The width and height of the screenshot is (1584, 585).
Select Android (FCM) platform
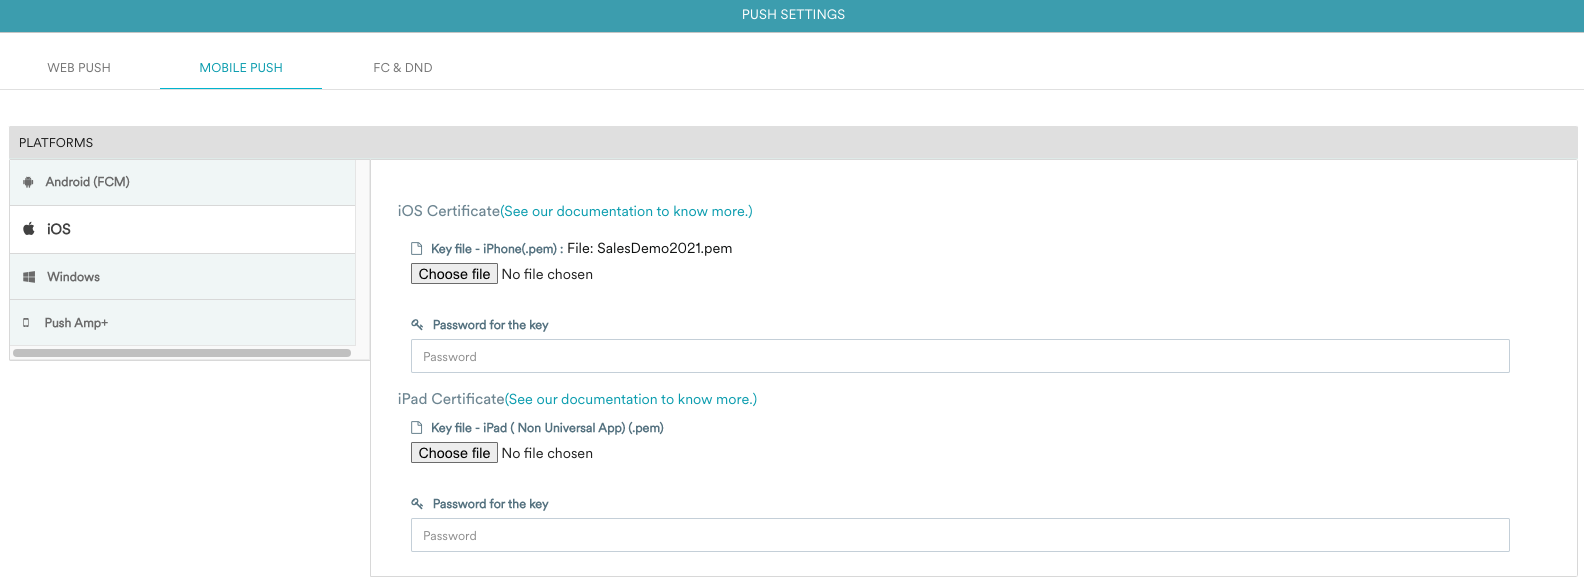[x=183, y=182]
